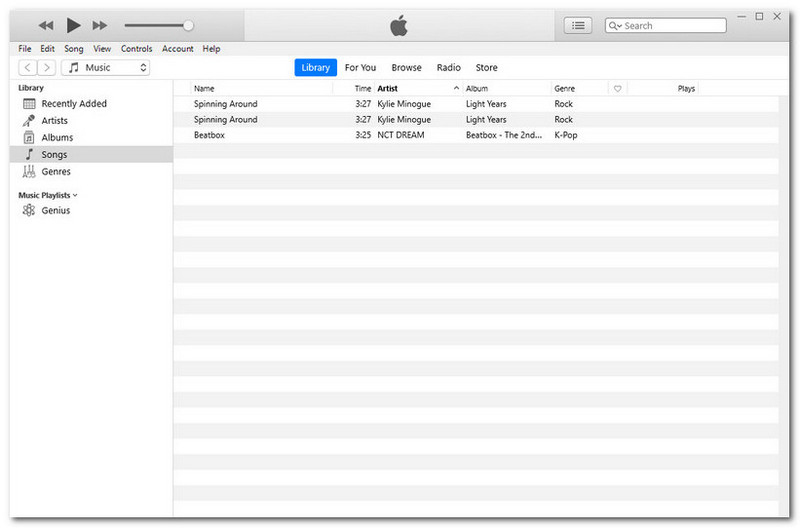Select Artists in the sidebar
Viewport: 800px width, 528px height.
click(x=91, y=120)
